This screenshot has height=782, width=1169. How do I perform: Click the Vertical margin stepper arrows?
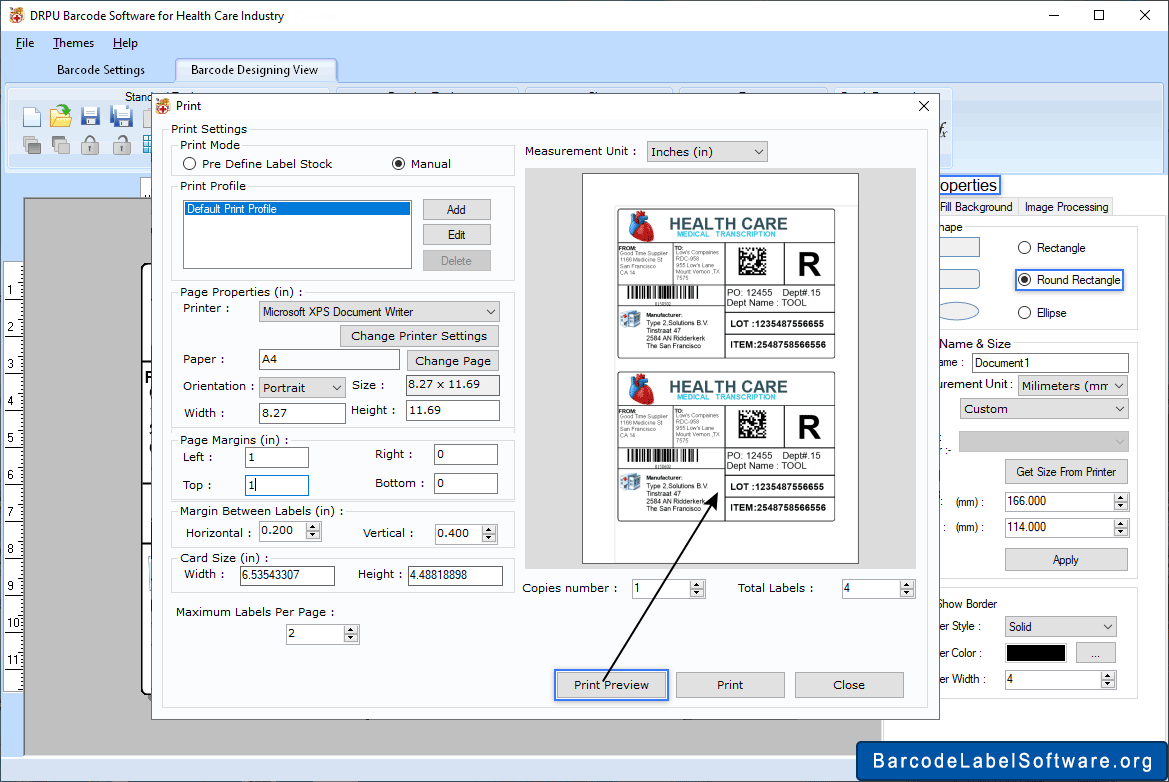tap(489, 534)
